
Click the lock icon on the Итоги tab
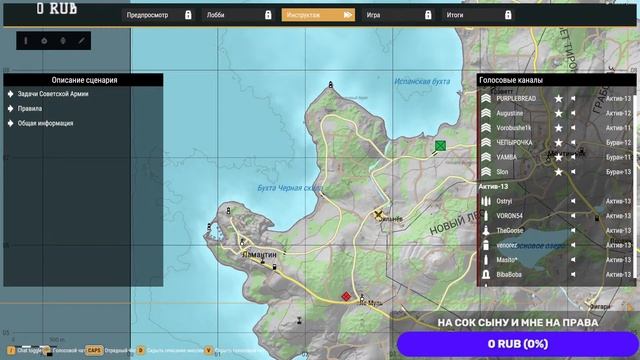508,15
